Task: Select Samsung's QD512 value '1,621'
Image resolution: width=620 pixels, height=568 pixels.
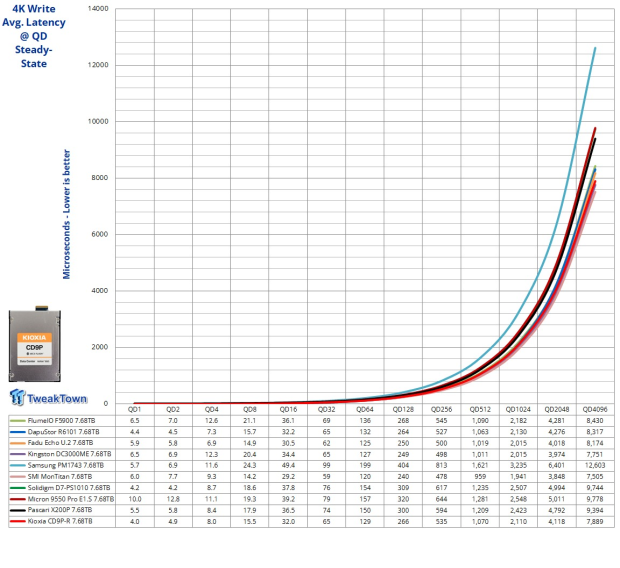Action: (480, 466)
